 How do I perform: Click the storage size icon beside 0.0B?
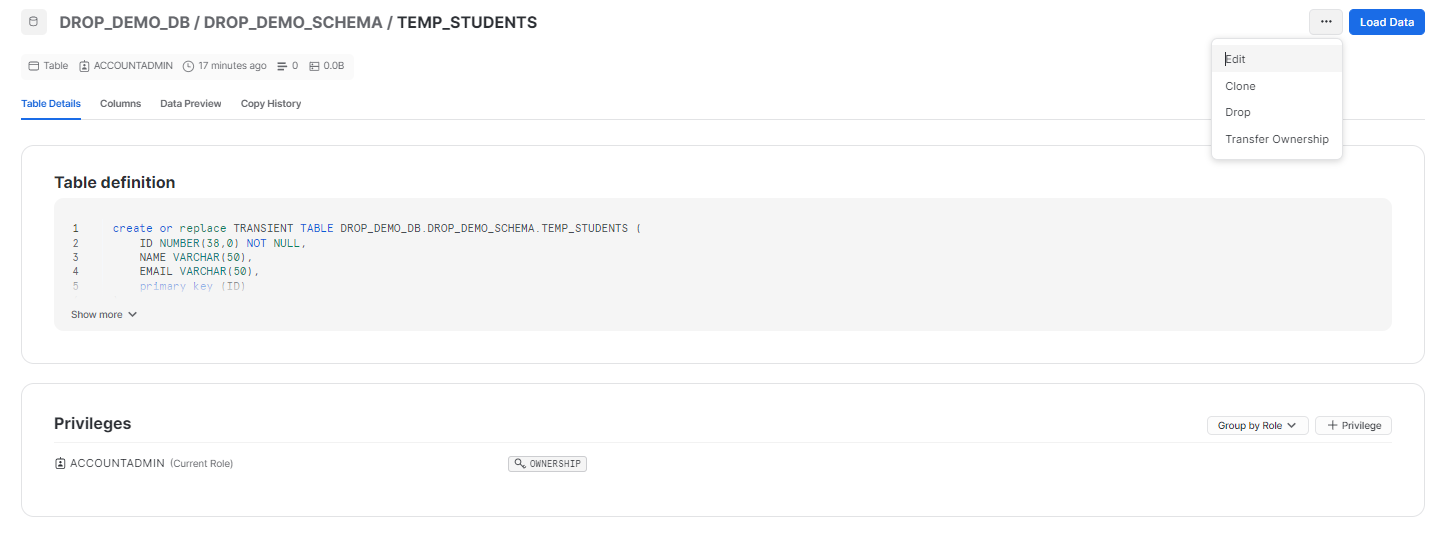(x=314, y=66)
